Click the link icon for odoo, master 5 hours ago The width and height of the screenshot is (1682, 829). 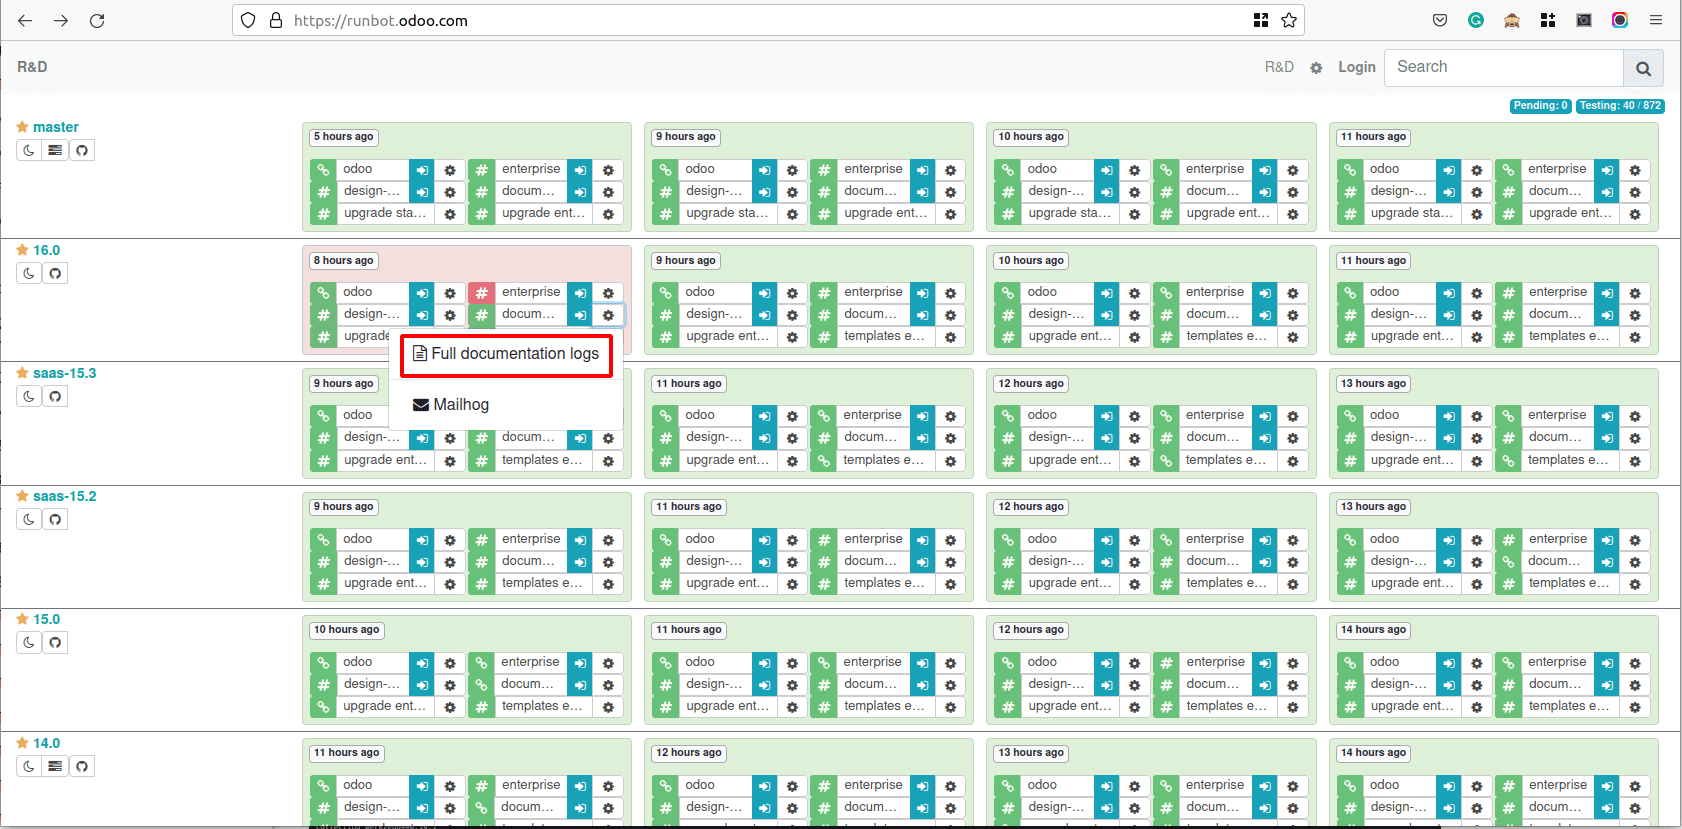pos(323,170)
